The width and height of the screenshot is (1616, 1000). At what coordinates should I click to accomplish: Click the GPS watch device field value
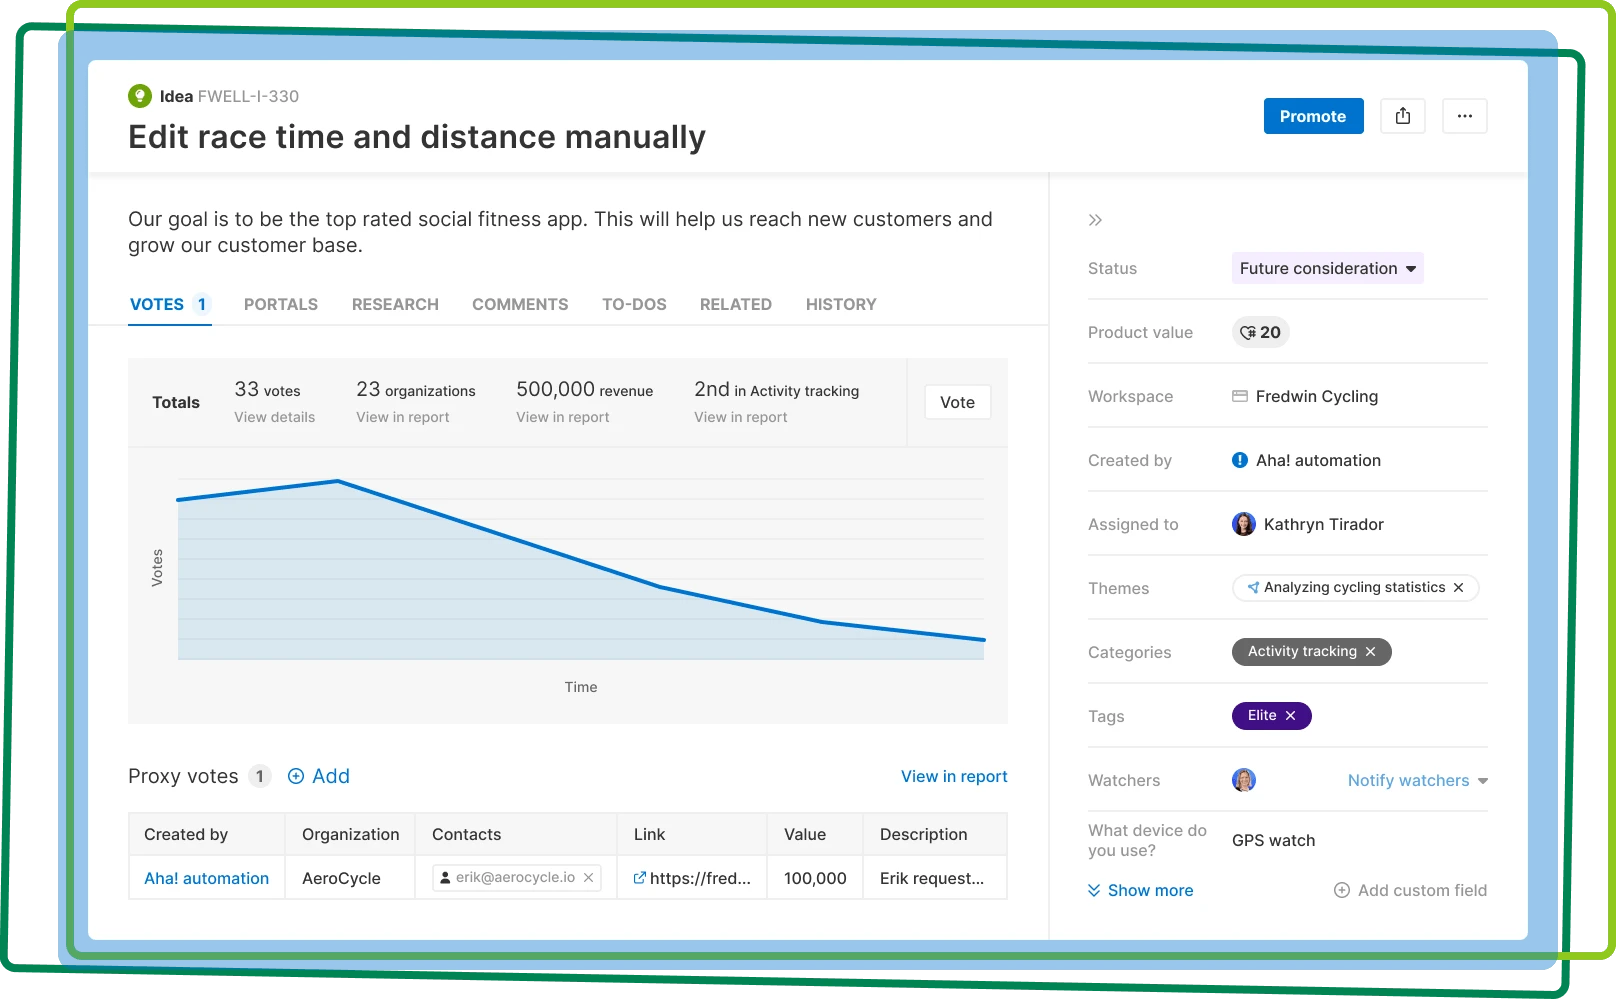point(1274,840)
